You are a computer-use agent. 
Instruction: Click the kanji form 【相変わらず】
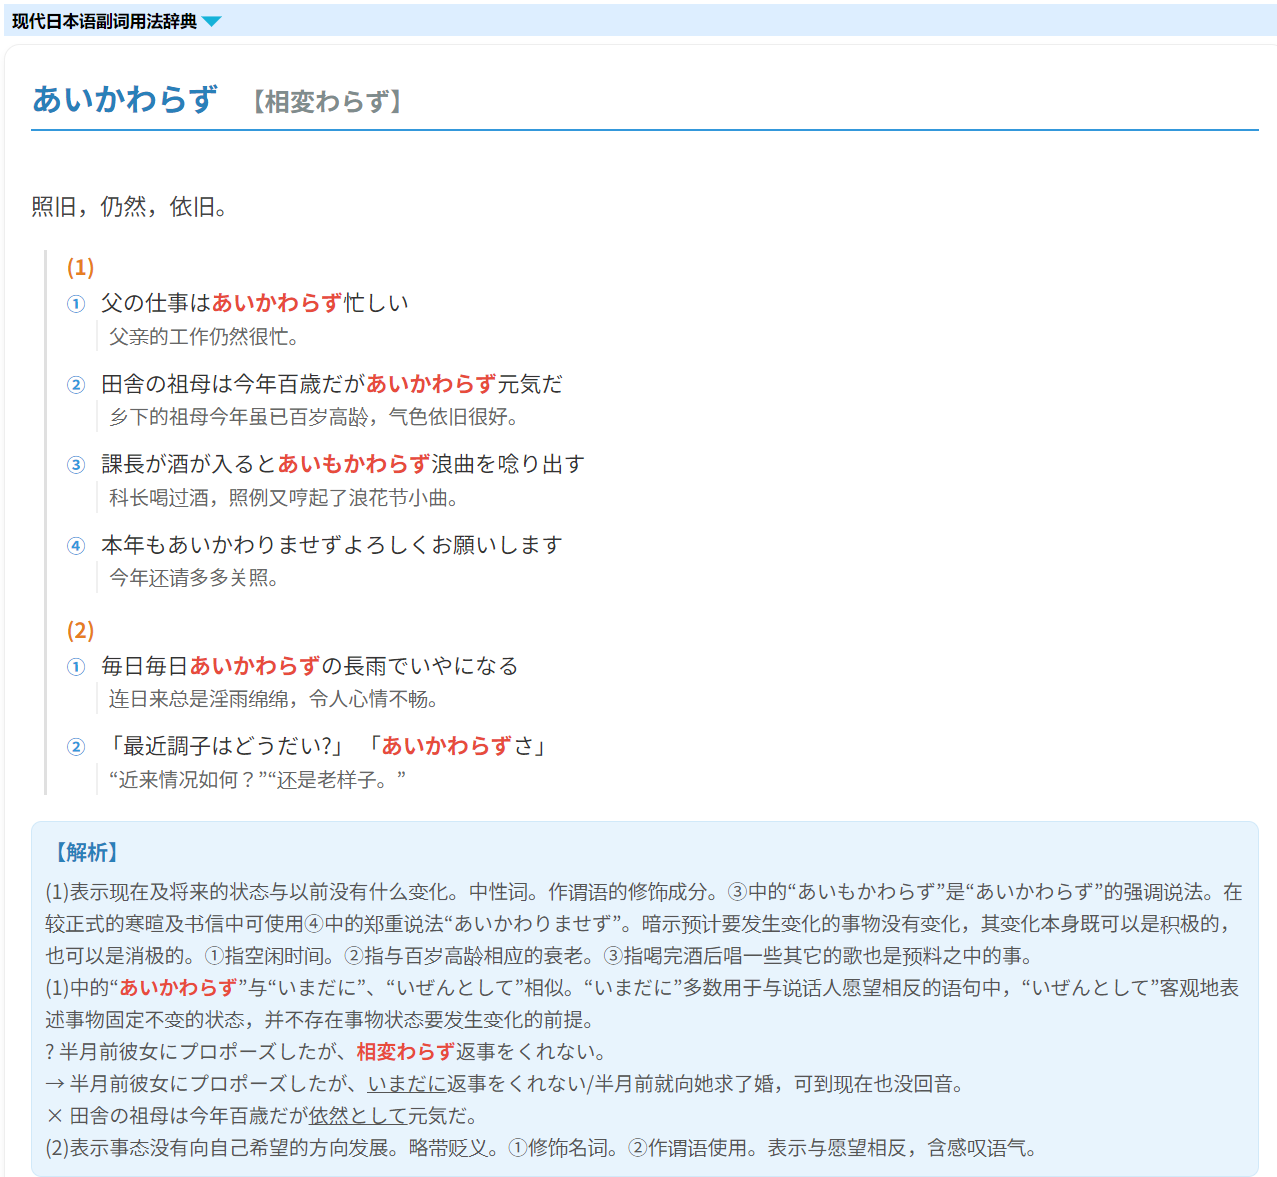[x=327, y=102]
